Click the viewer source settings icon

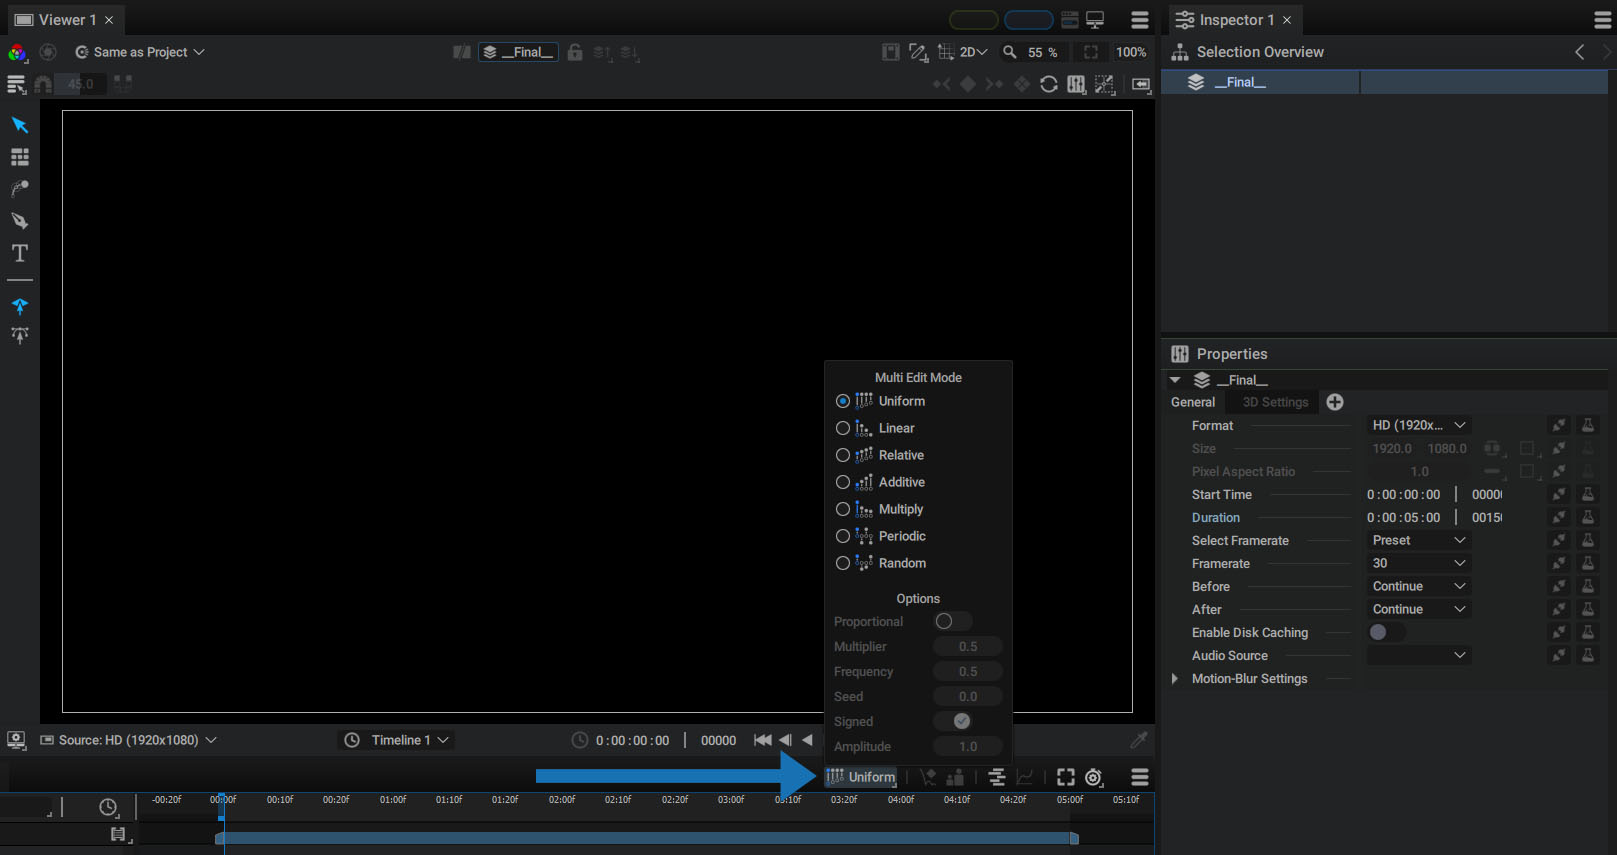[16, 740]
